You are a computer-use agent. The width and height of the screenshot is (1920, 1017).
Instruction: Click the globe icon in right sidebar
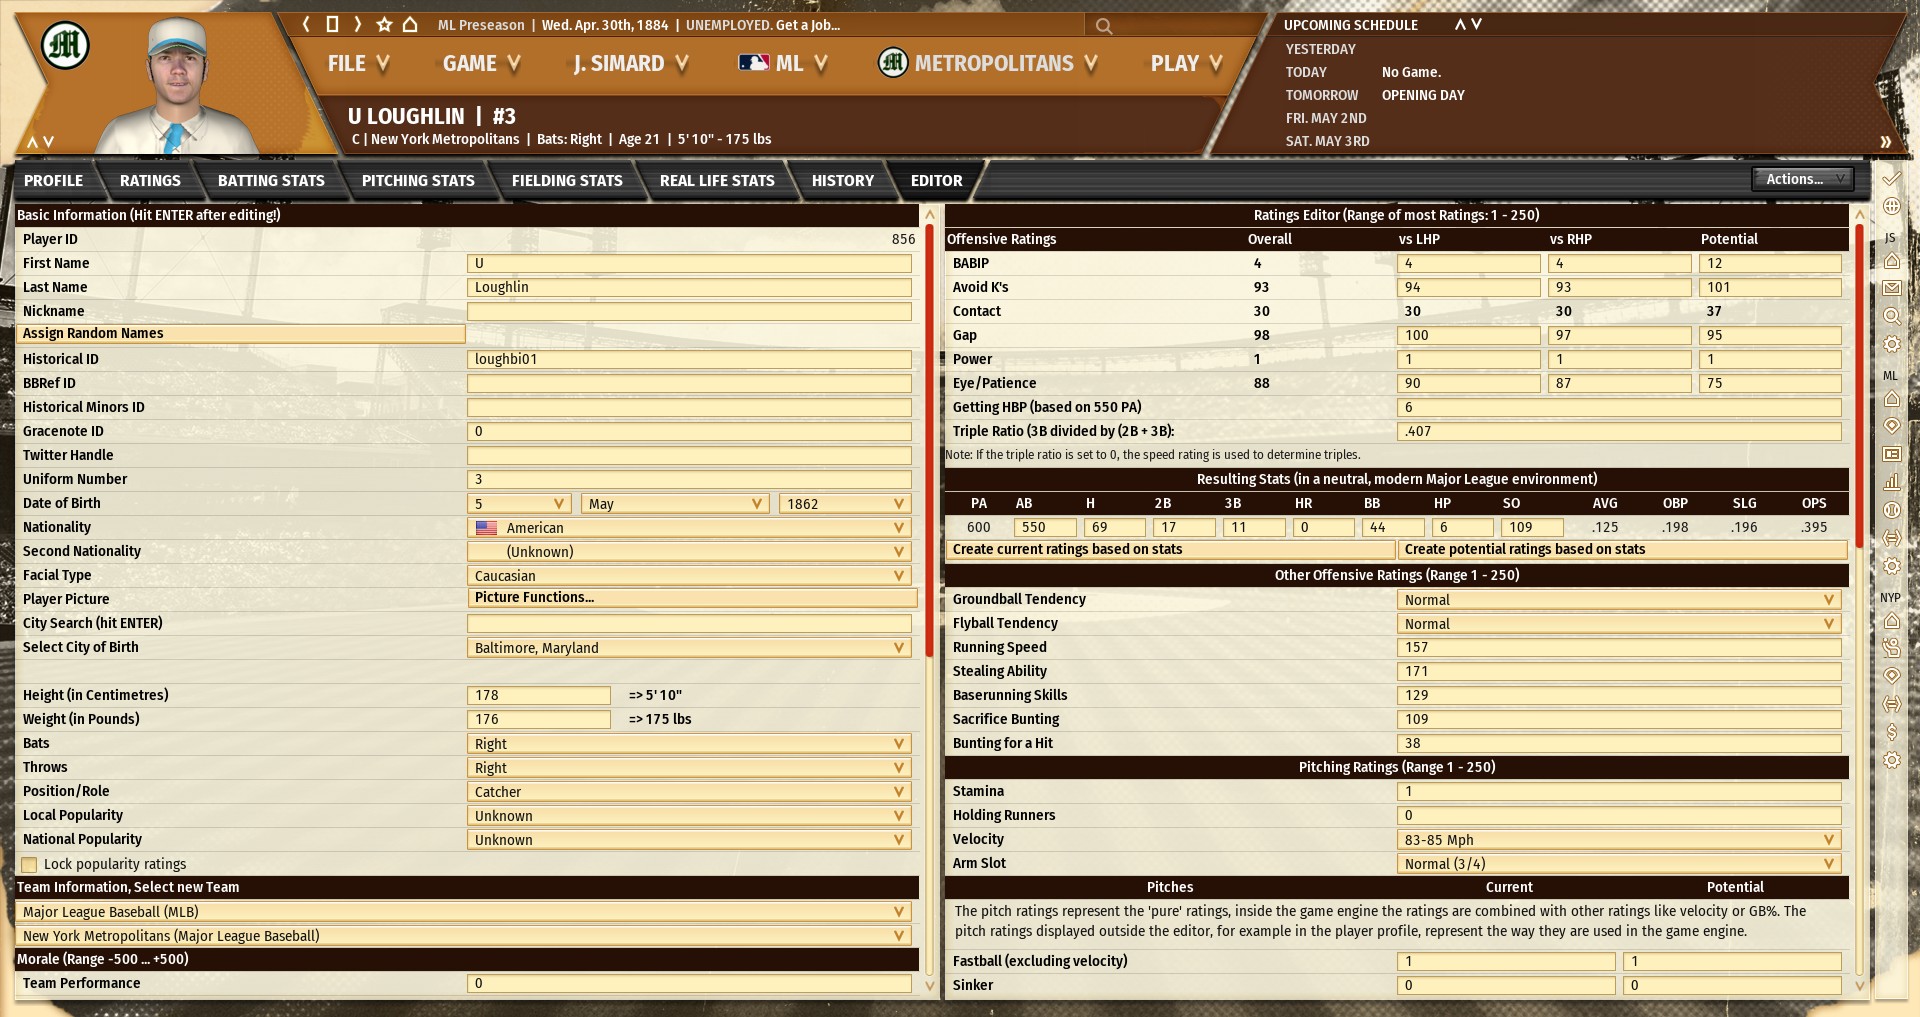(x=1891, y=206)
